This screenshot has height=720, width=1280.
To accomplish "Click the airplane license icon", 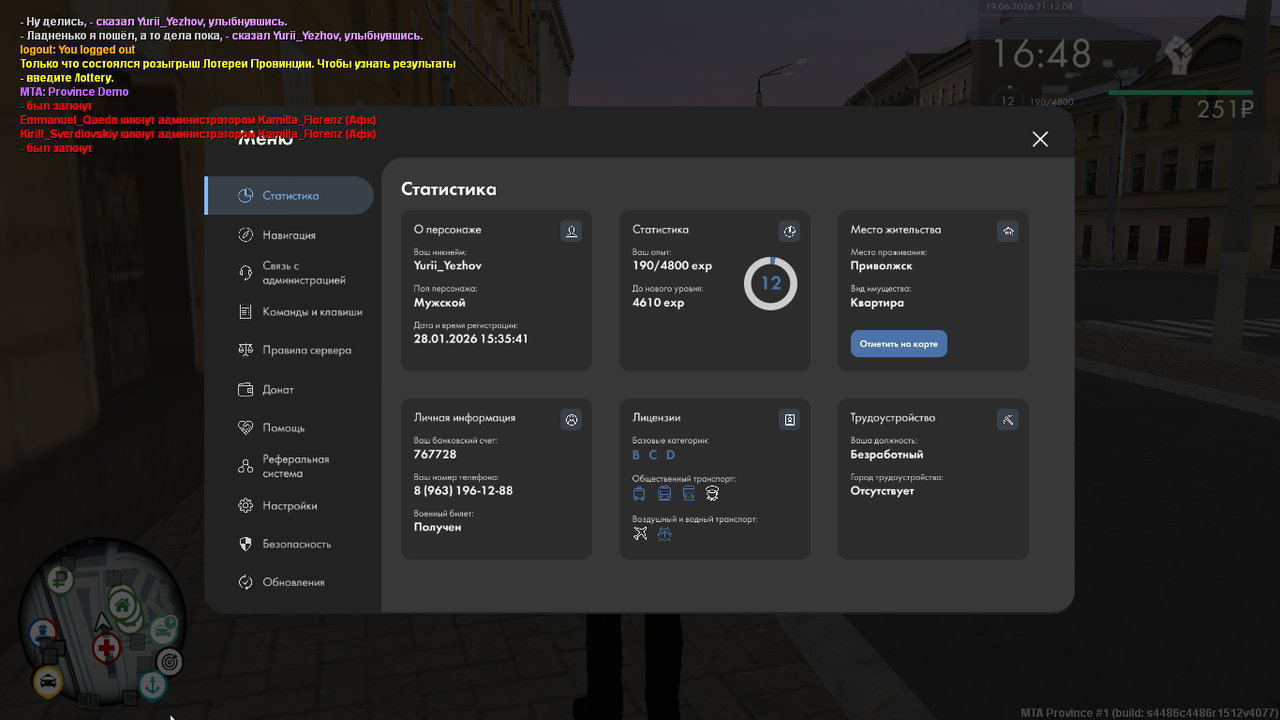I will [x=640, y=534].
